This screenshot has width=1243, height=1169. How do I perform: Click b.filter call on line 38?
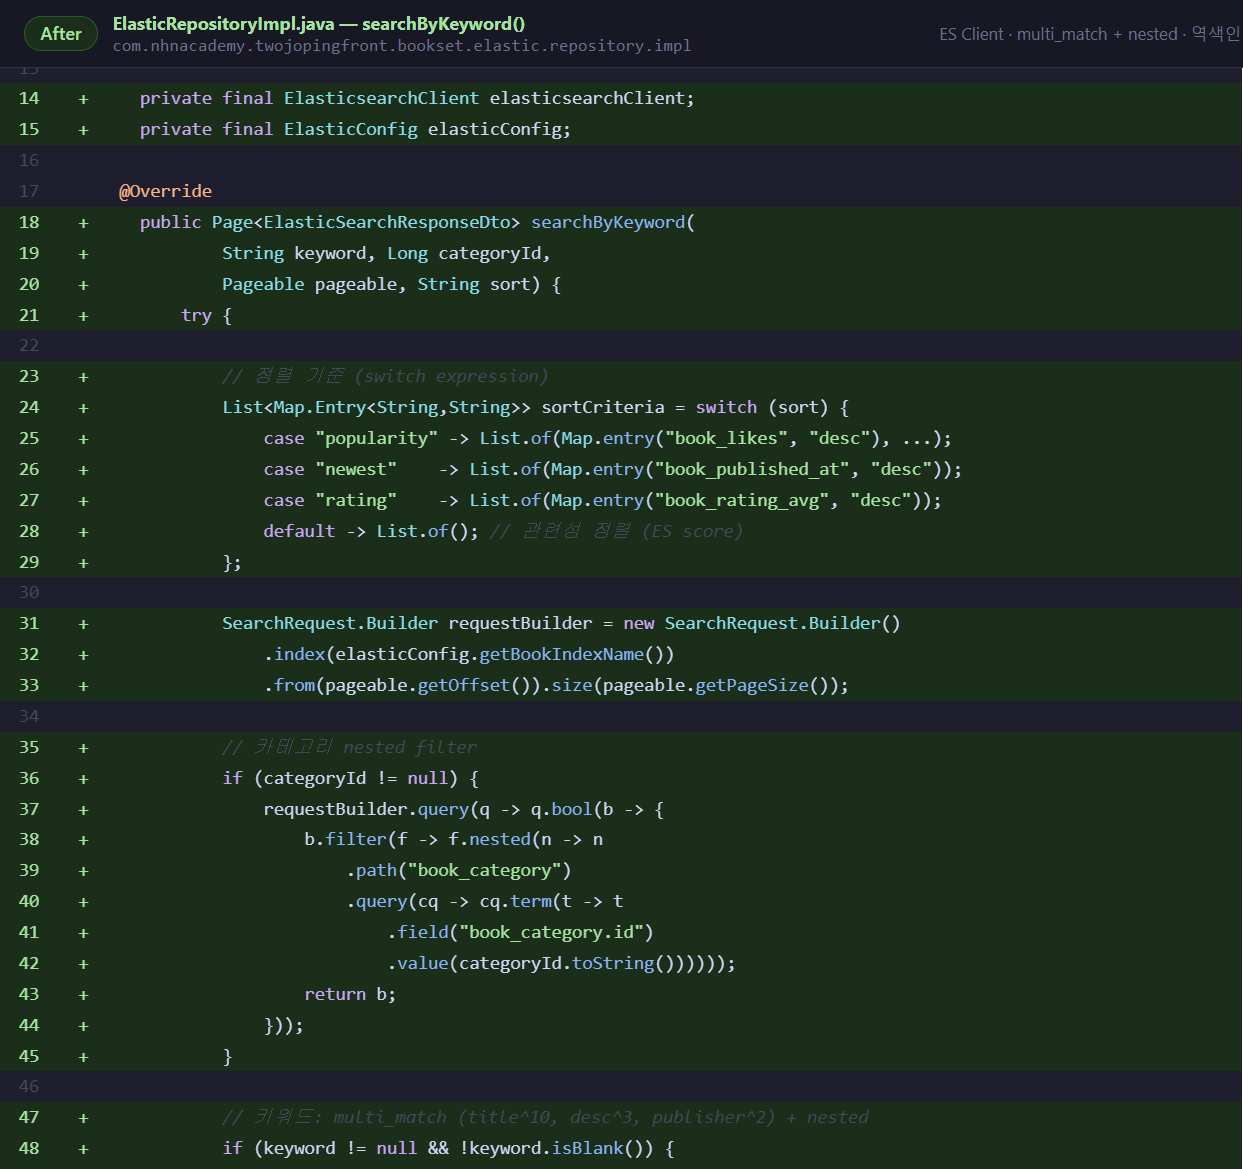pos(345,839)
